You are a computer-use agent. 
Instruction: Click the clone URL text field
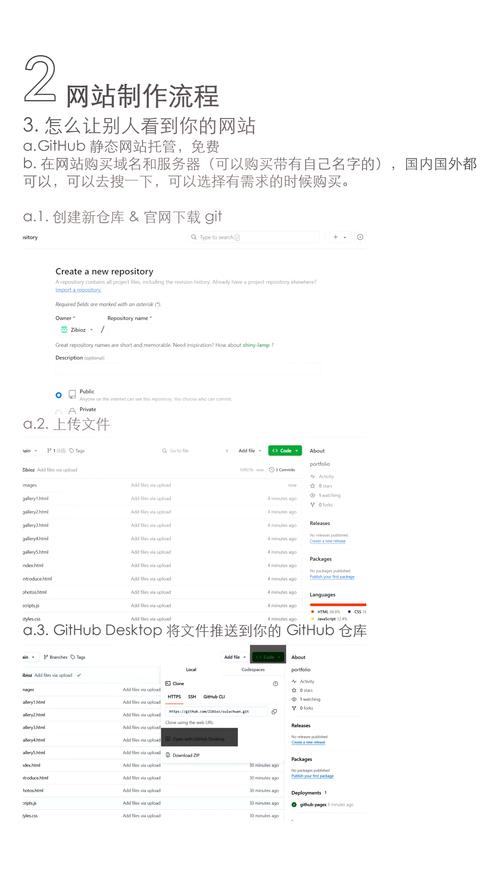[x=217, y=711]
